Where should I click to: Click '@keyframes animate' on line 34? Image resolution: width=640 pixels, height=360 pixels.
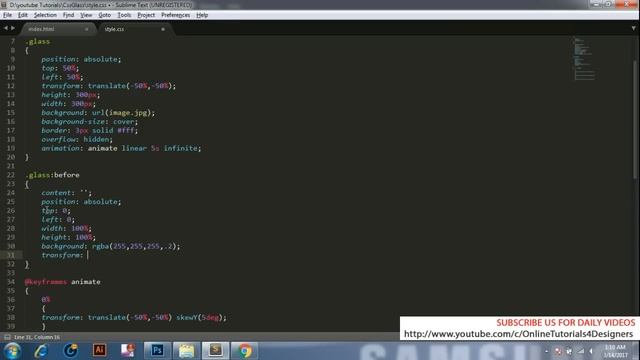[62, 282]
